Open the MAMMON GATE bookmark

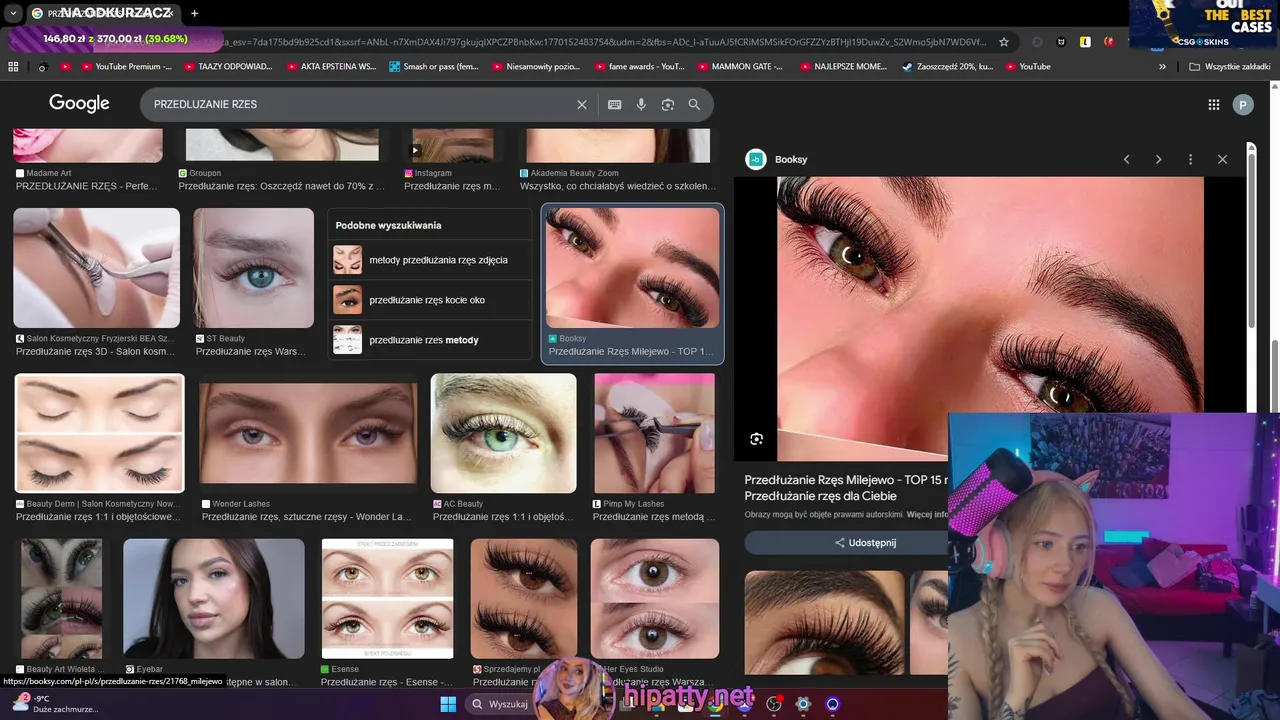tap(741, 67)
